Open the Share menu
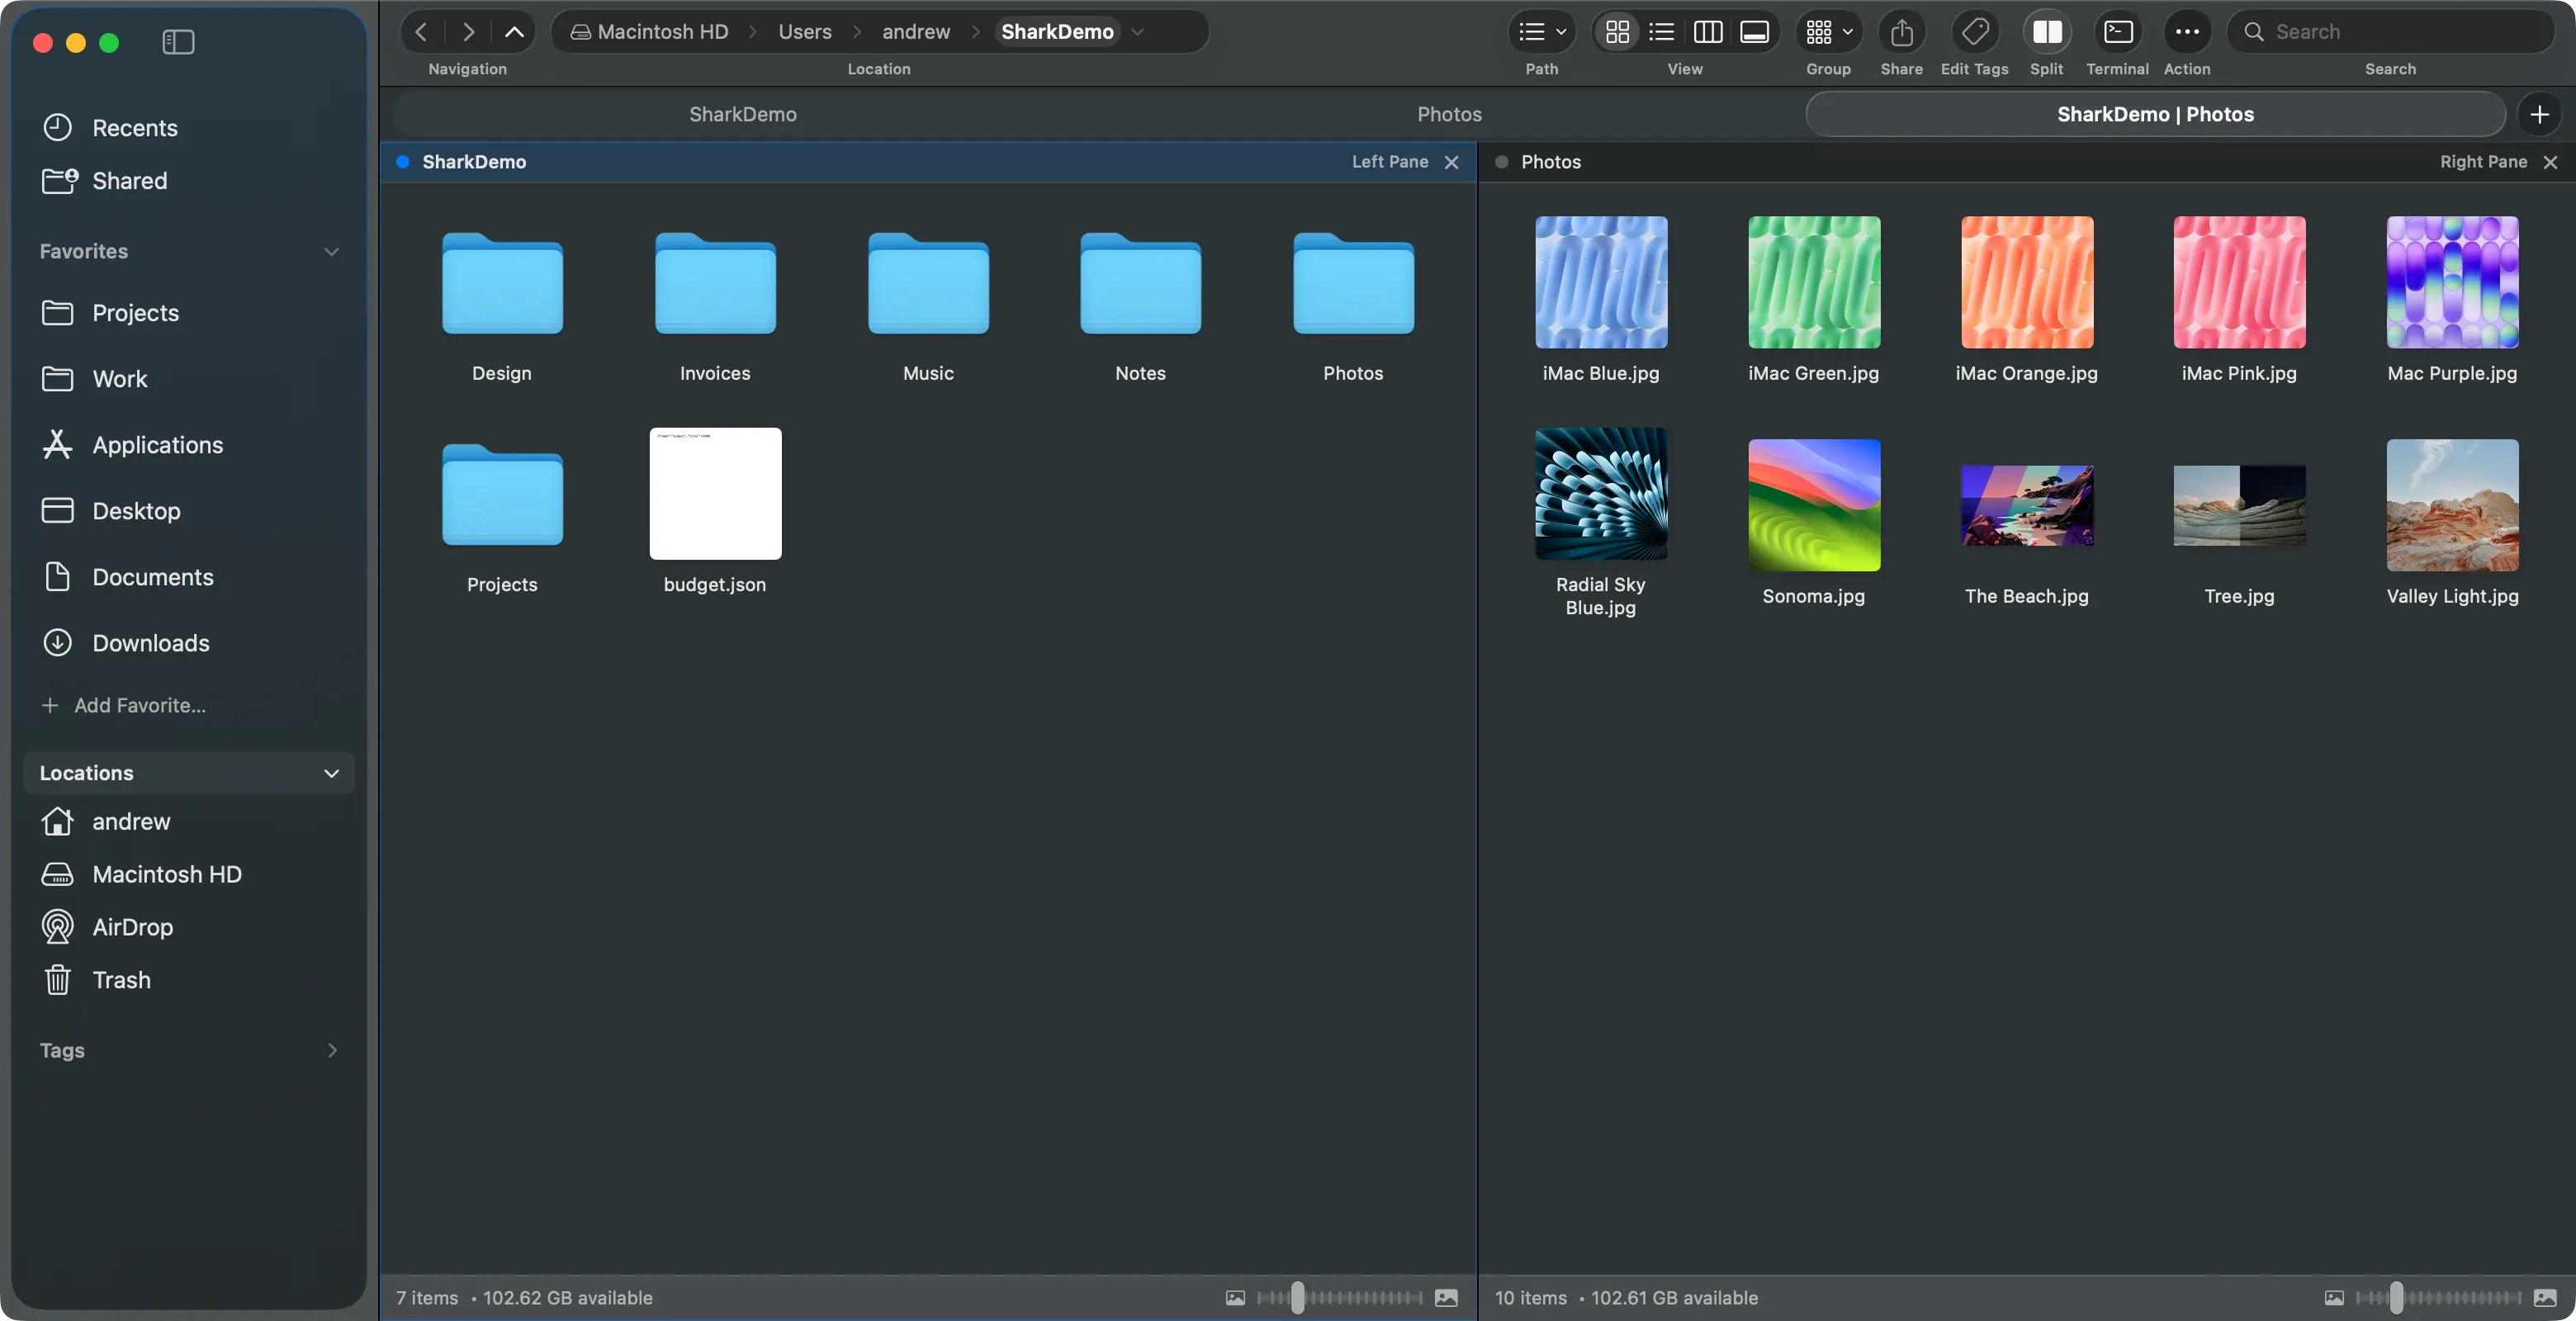The height and width of the screenshot is (1321, 2576). (1901, 32)
